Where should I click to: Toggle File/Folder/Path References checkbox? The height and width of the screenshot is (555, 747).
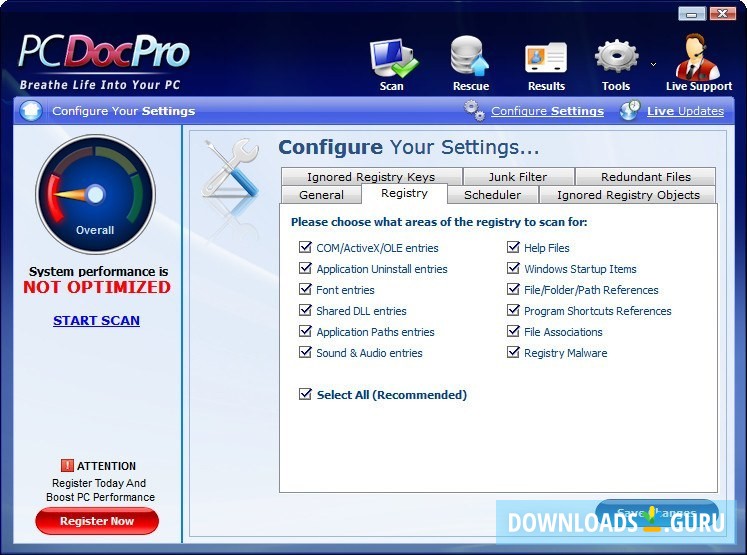[513, 289]
